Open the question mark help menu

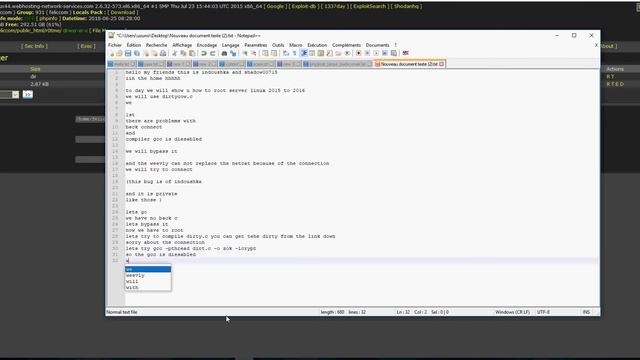pyautogui.click(x=395, y=45)
